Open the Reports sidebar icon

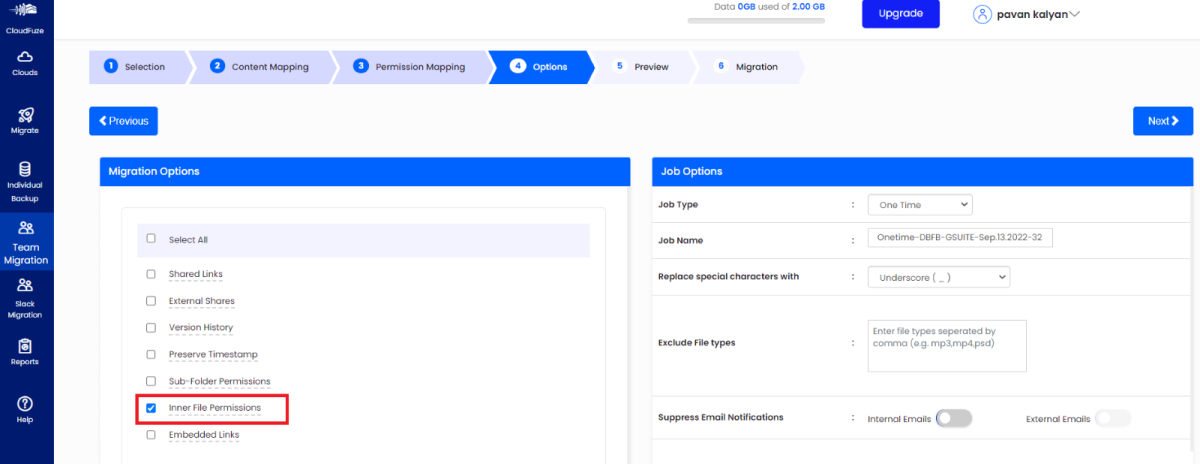pos(26,346)
